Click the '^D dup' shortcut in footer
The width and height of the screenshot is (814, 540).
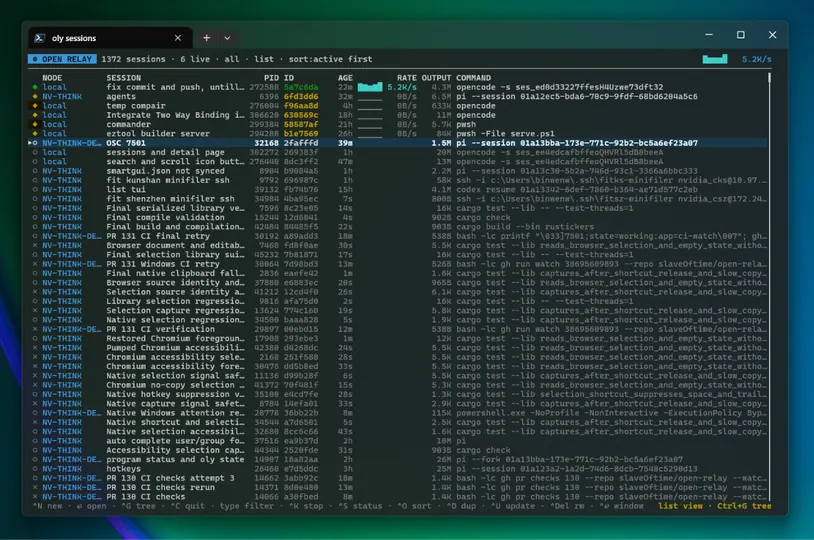[461, 506]
